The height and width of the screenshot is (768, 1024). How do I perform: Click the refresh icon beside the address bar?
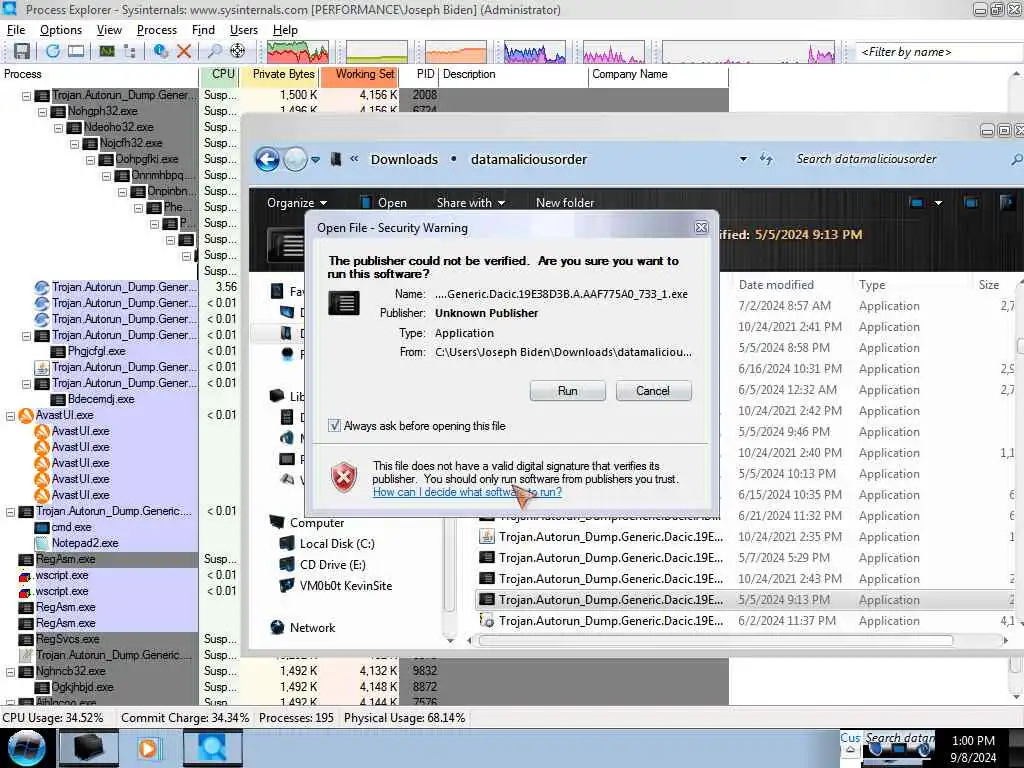pyautogui.click(x=766, y=159)
